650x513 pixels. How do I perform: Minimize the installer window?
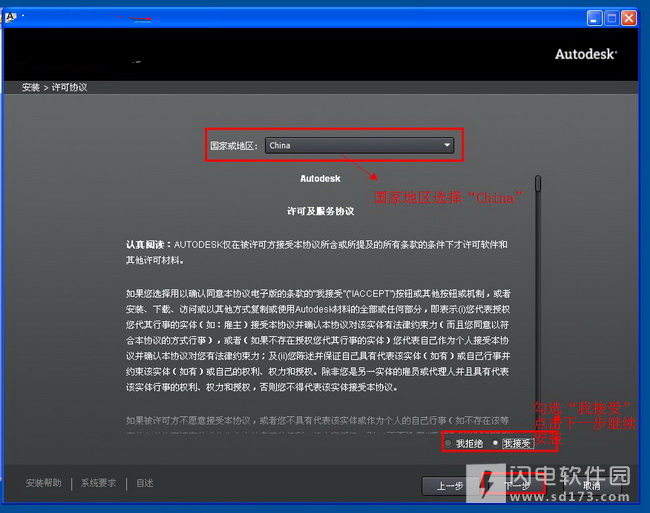pyautogui.click(x=594, y=18)
